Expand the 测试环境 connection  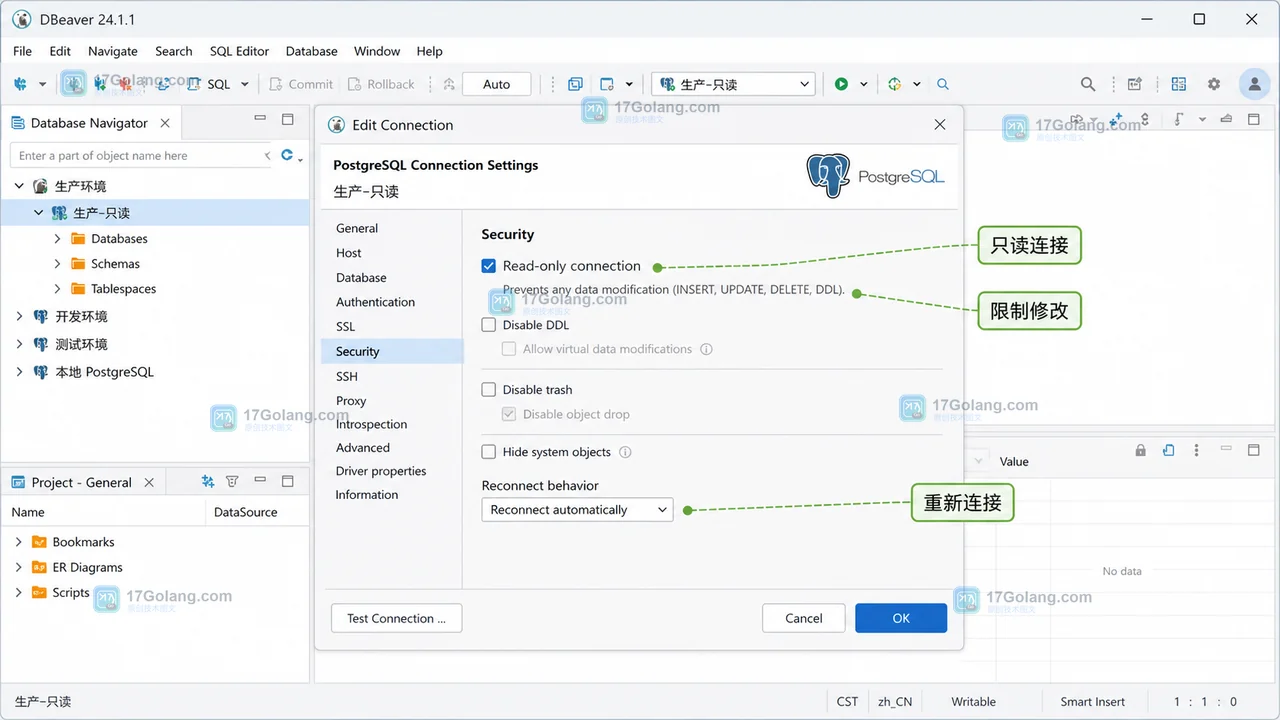click(19, 344)
